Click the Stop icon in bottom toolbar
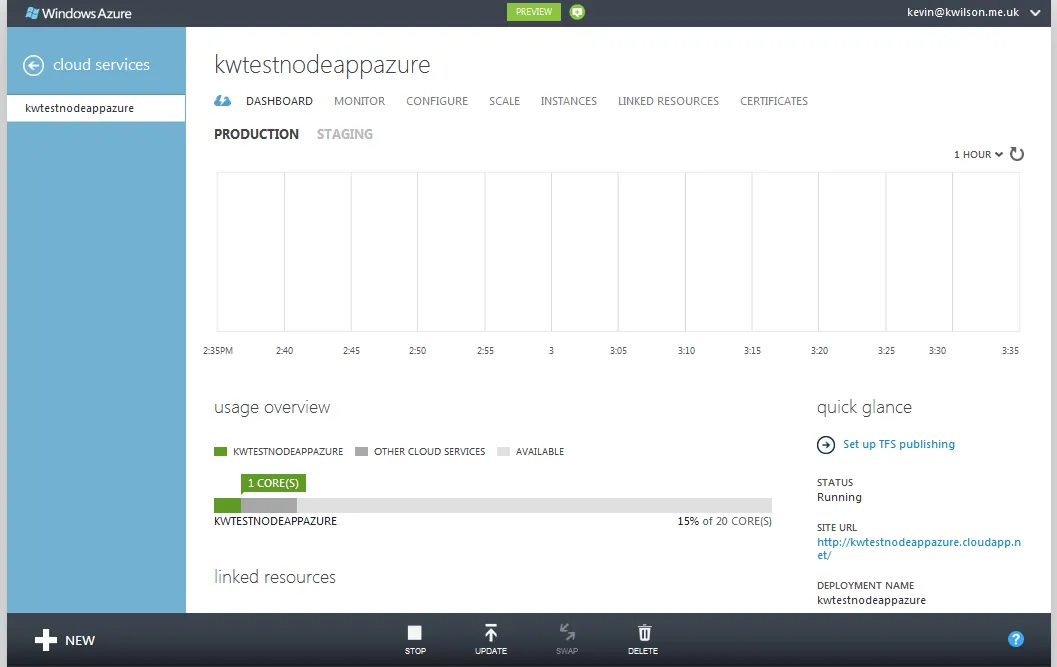Image resolution: width=1057 pixels, height=667 pixels. click(415, 632)
